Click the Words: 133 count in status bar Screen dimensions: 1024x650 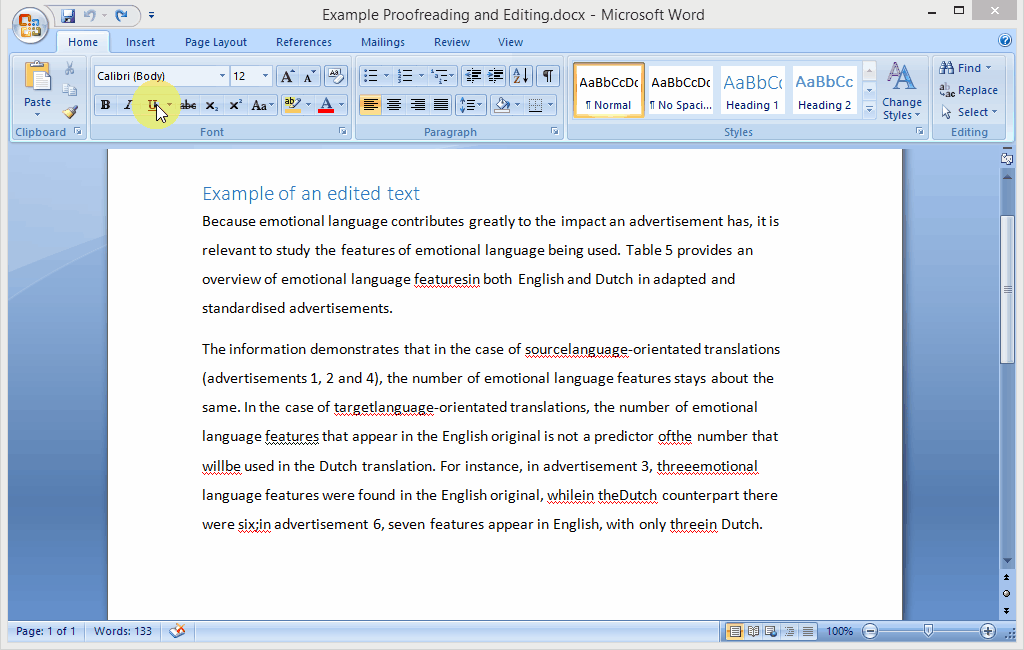coord(123,631)
